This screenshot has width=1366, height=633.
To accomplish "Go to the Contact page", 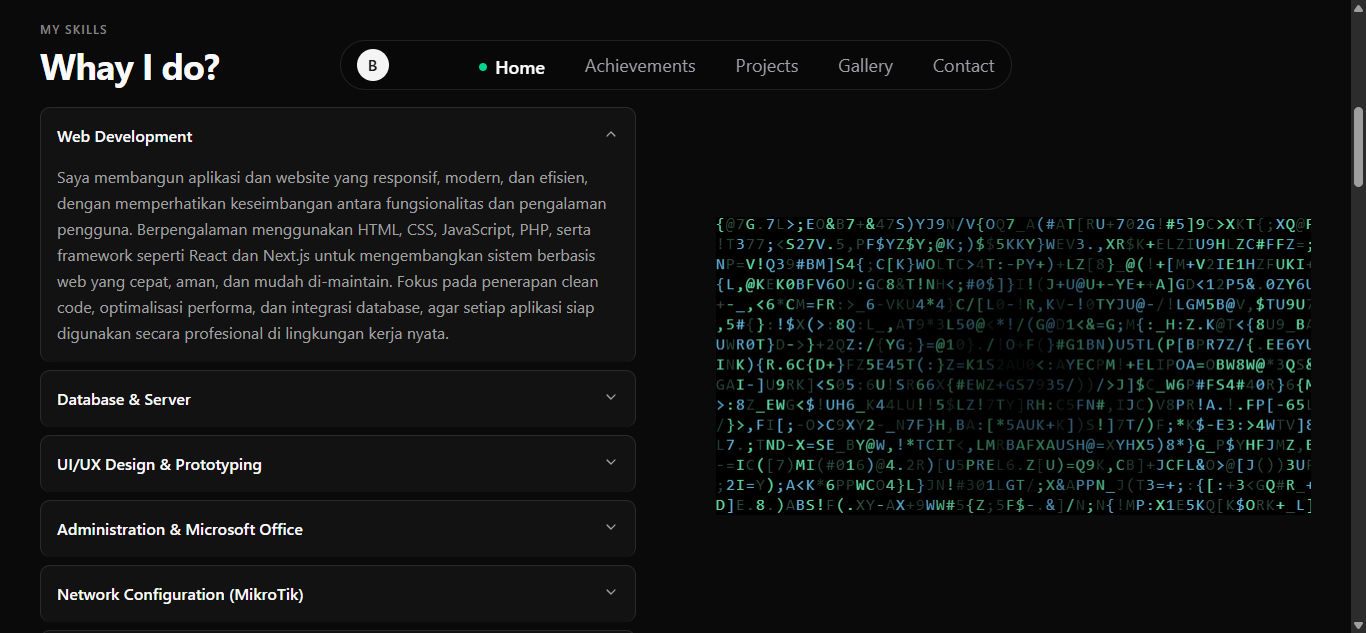I will click(x=962, y=65).
